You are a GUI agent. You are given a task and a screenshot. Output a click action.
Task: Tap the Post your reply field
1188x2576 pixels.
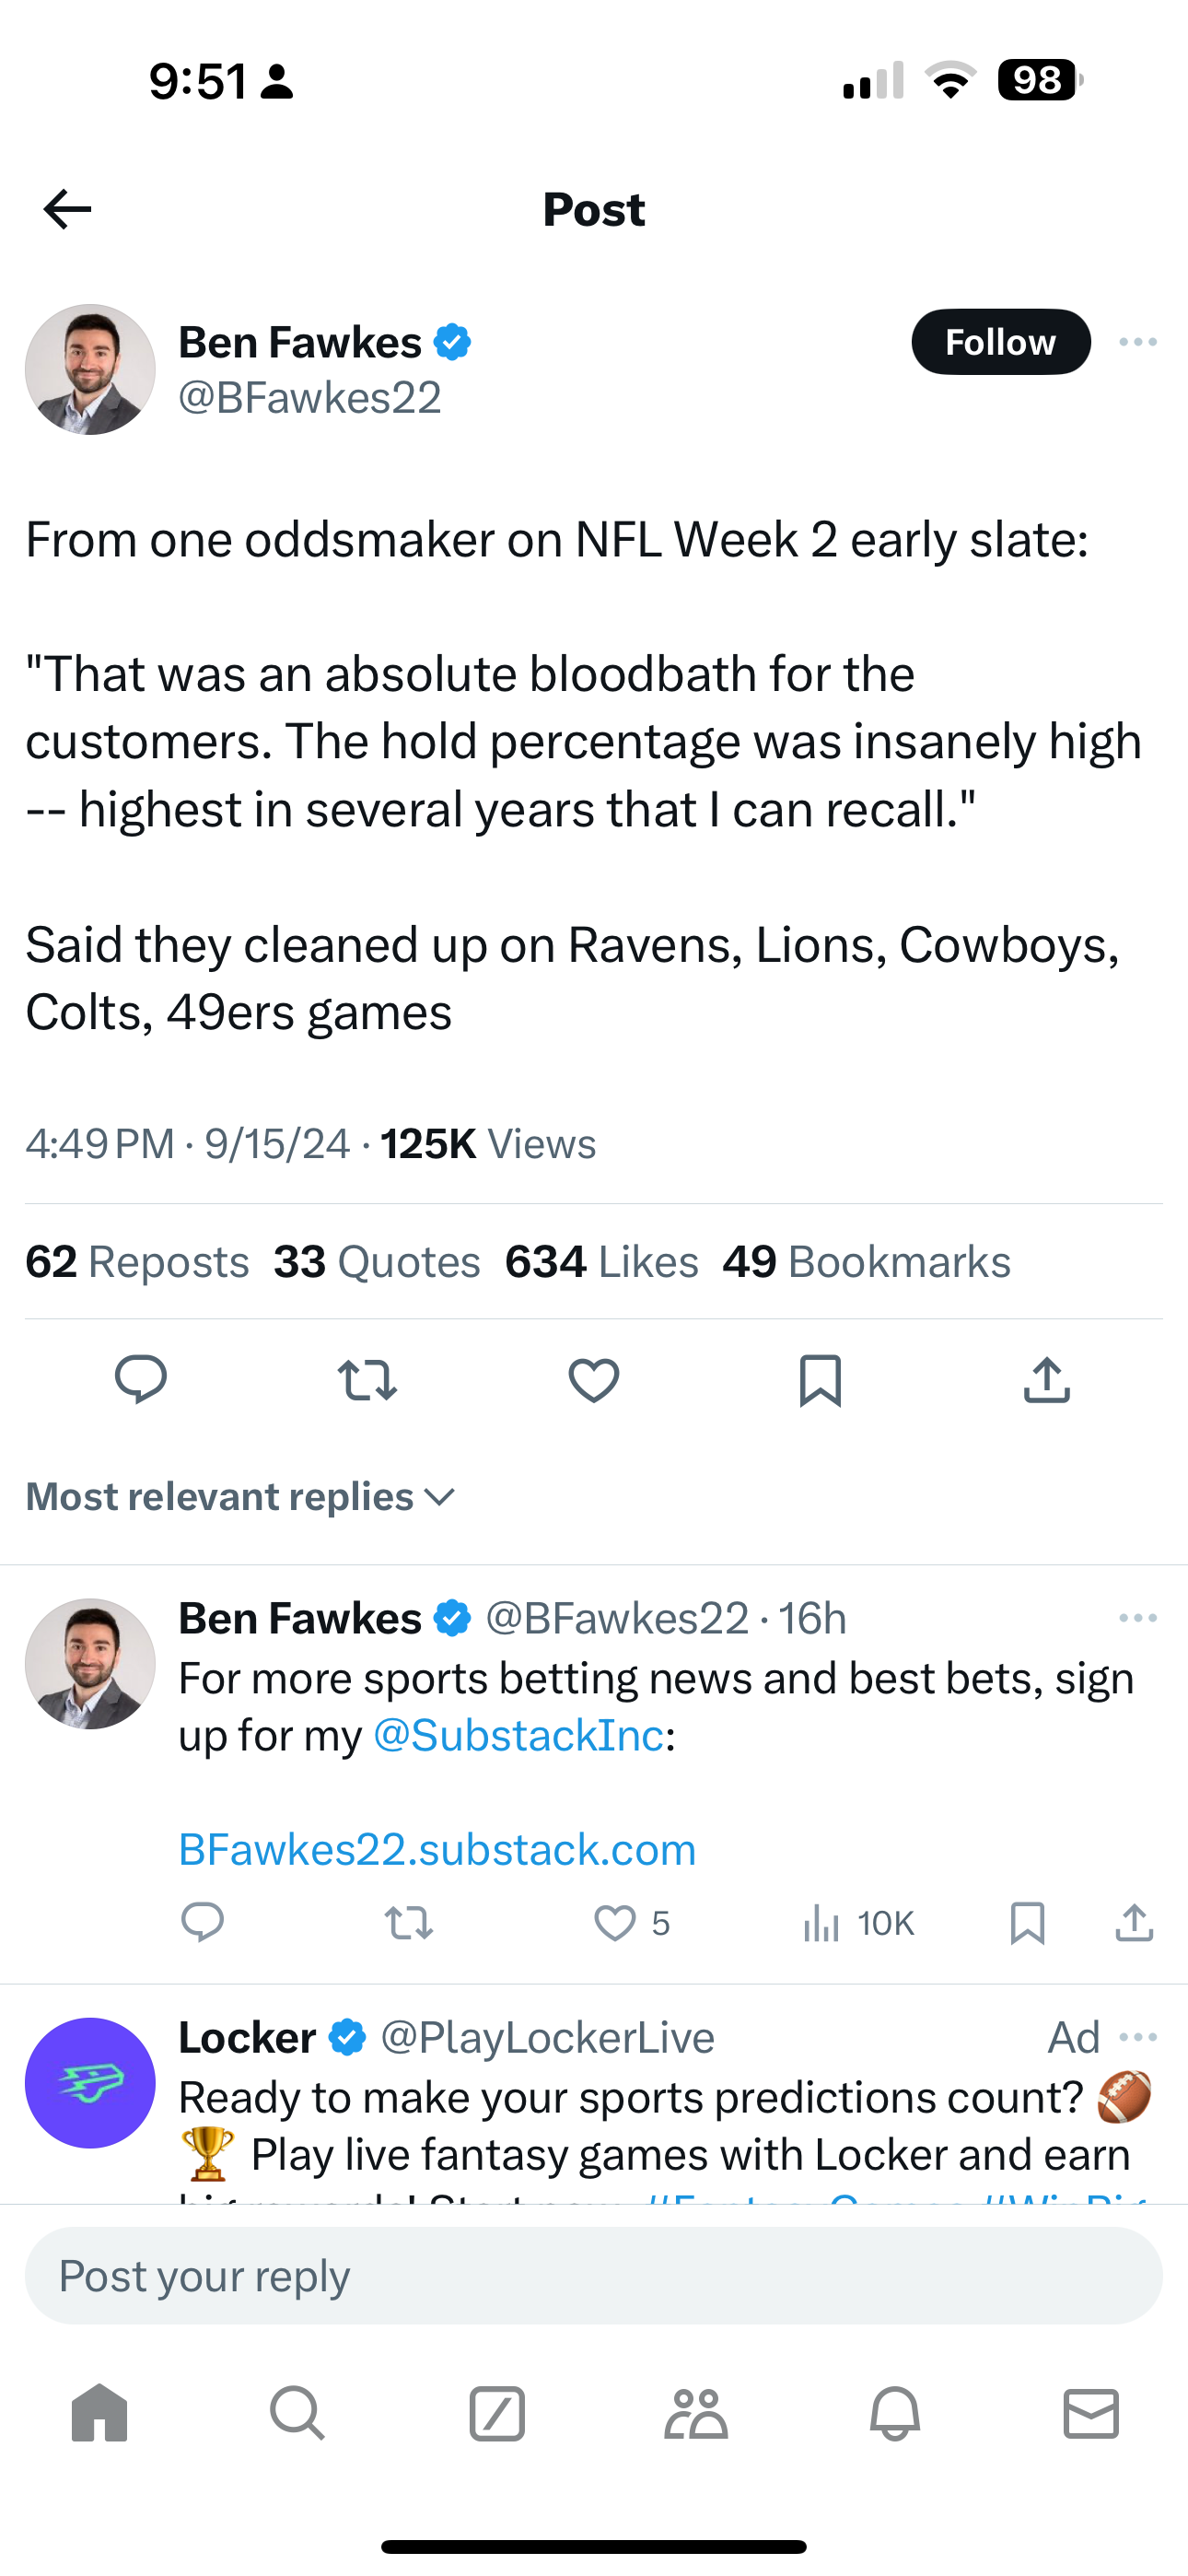pos(594,2276)
